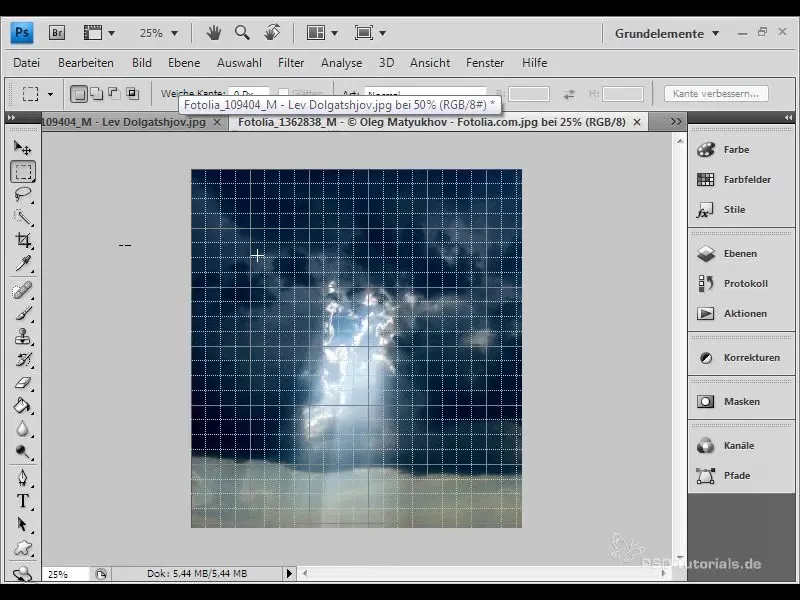Open the Fenster menu
The image size is (800, 600).
tap(485, 63)
